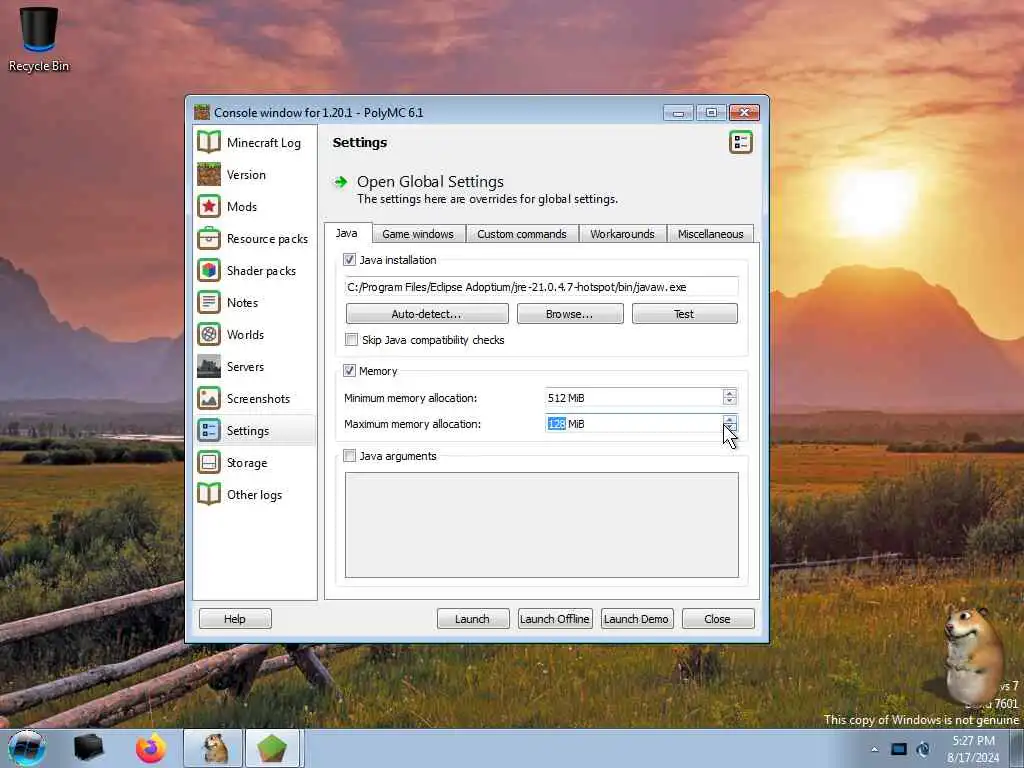Click the maximum memory allocation field

(x=633, y=424)
